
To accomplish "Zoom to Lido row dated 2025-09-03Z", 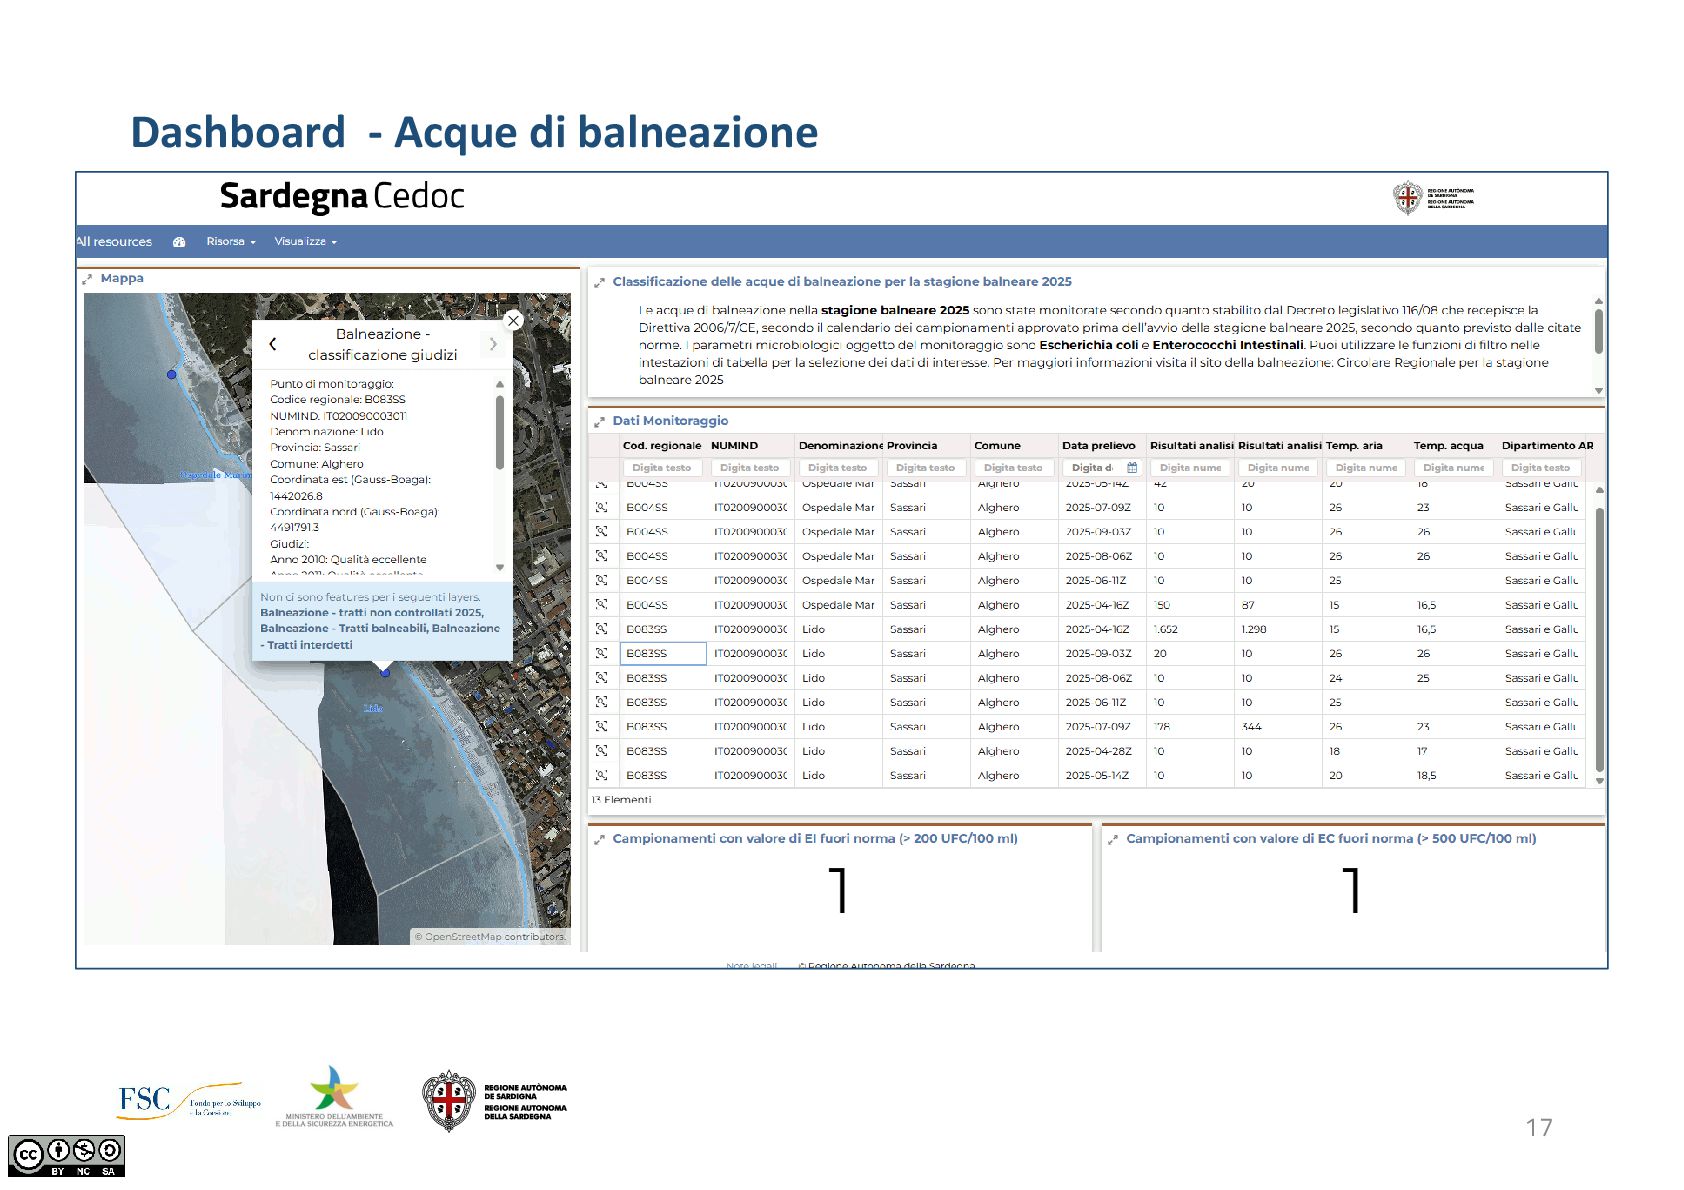I will point(601,653).
